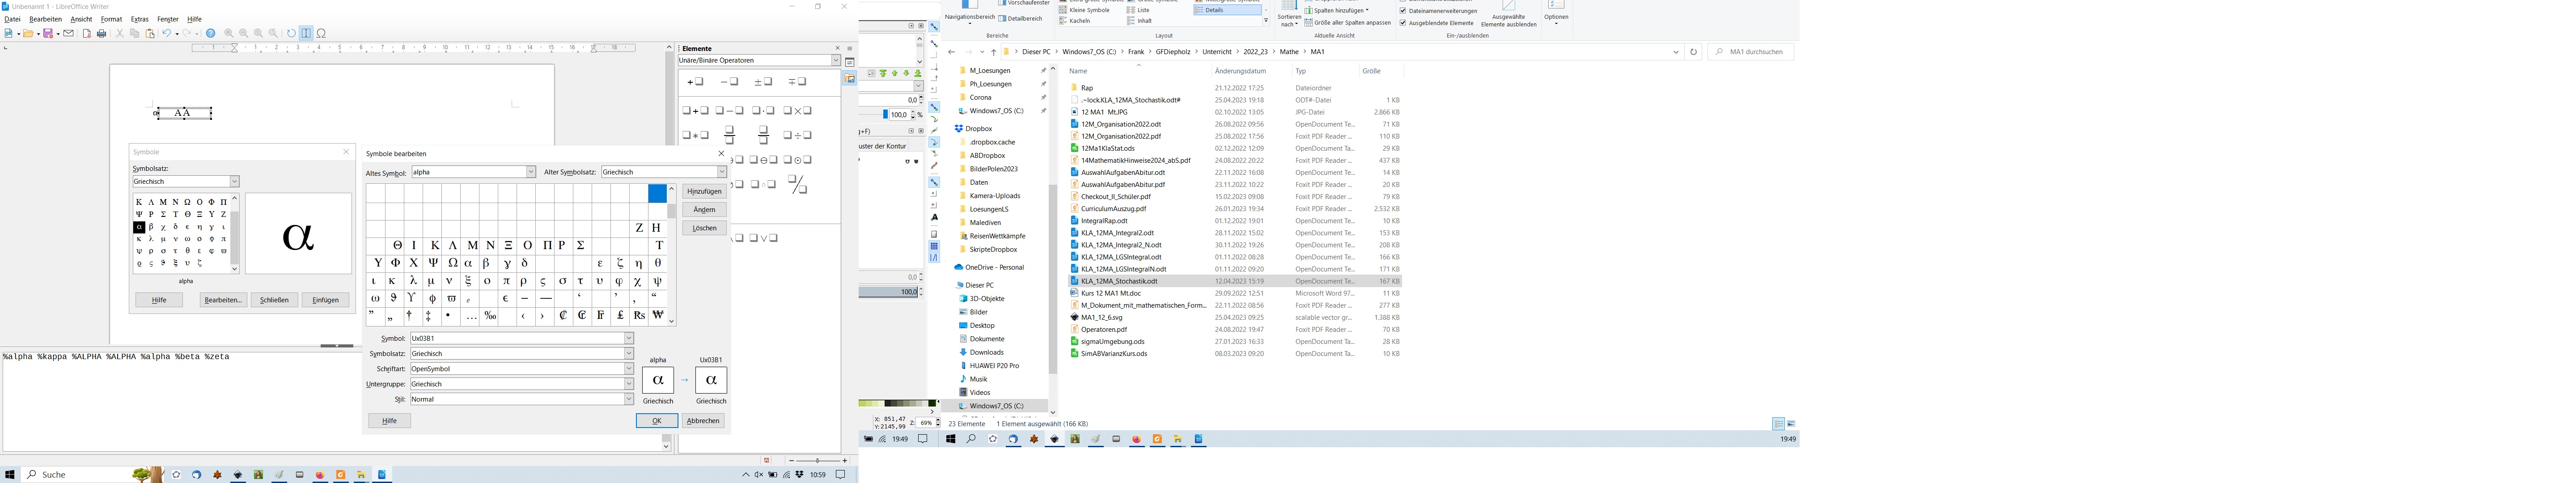Click the Zoom in magnifier icon
The height and width of the screenshot is (483, 2576).
click(228, 33)
